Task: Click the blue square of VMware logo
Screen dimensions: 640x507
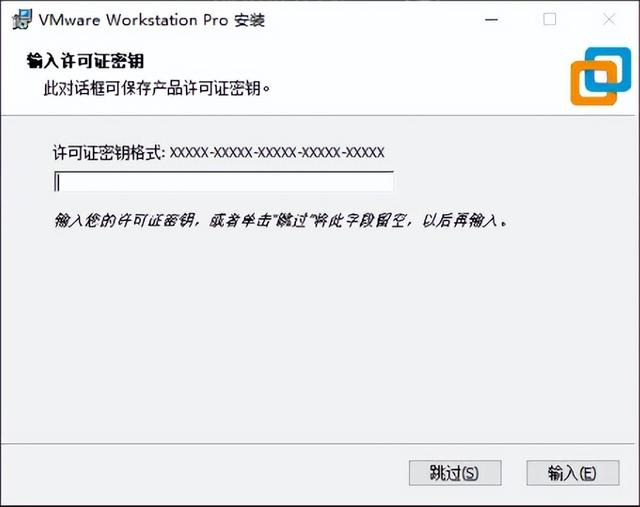Action: (608, 70)
